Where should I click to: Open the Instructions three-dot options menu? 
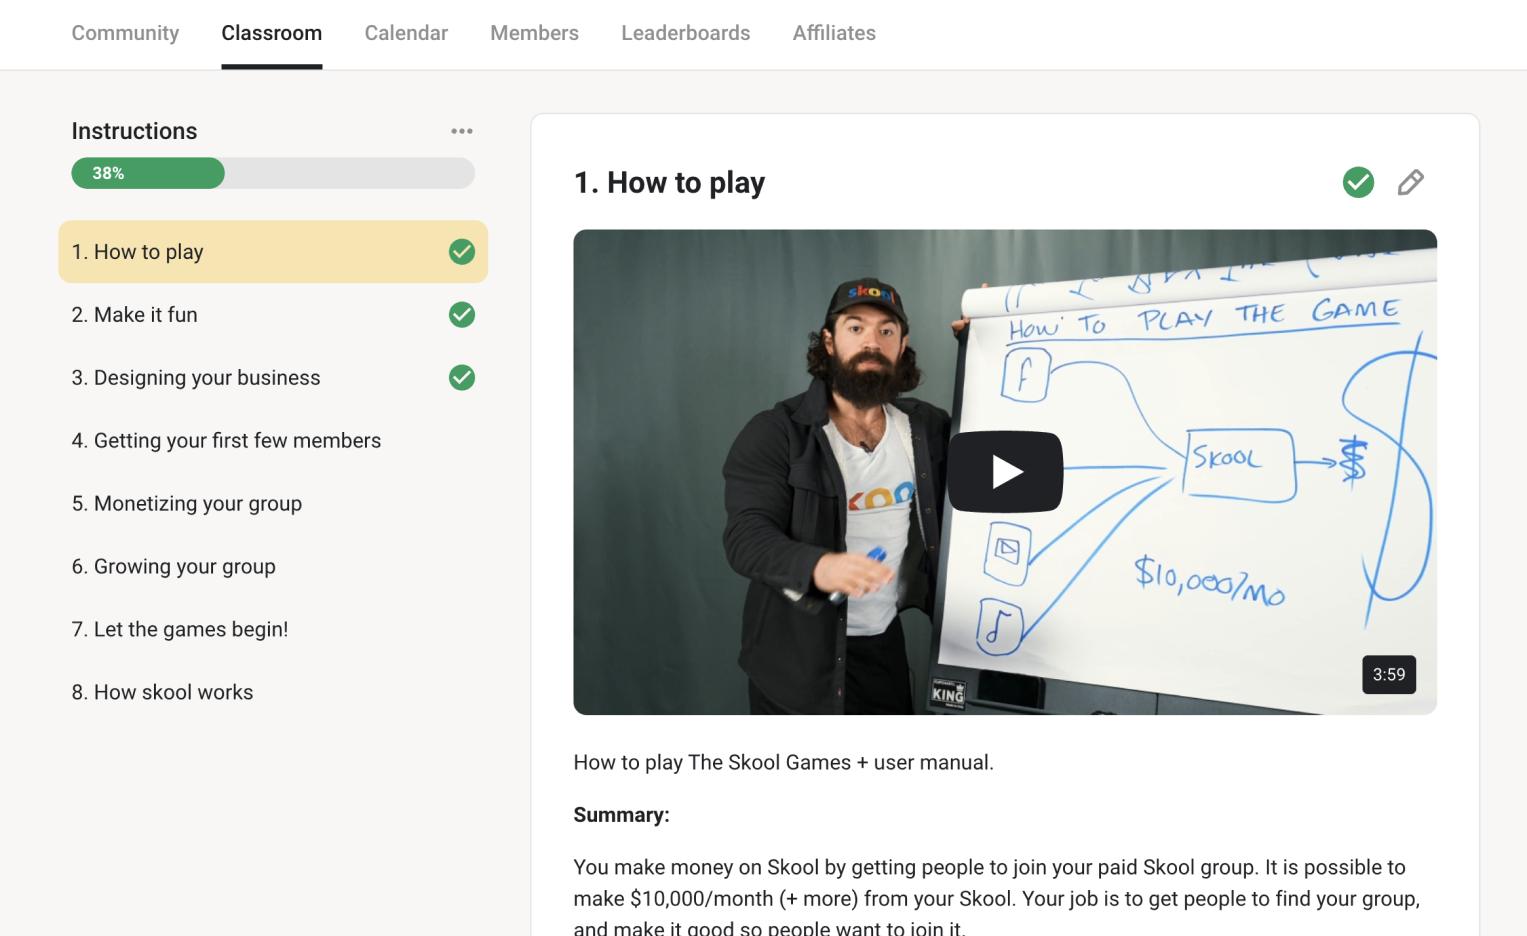(461, 131)
